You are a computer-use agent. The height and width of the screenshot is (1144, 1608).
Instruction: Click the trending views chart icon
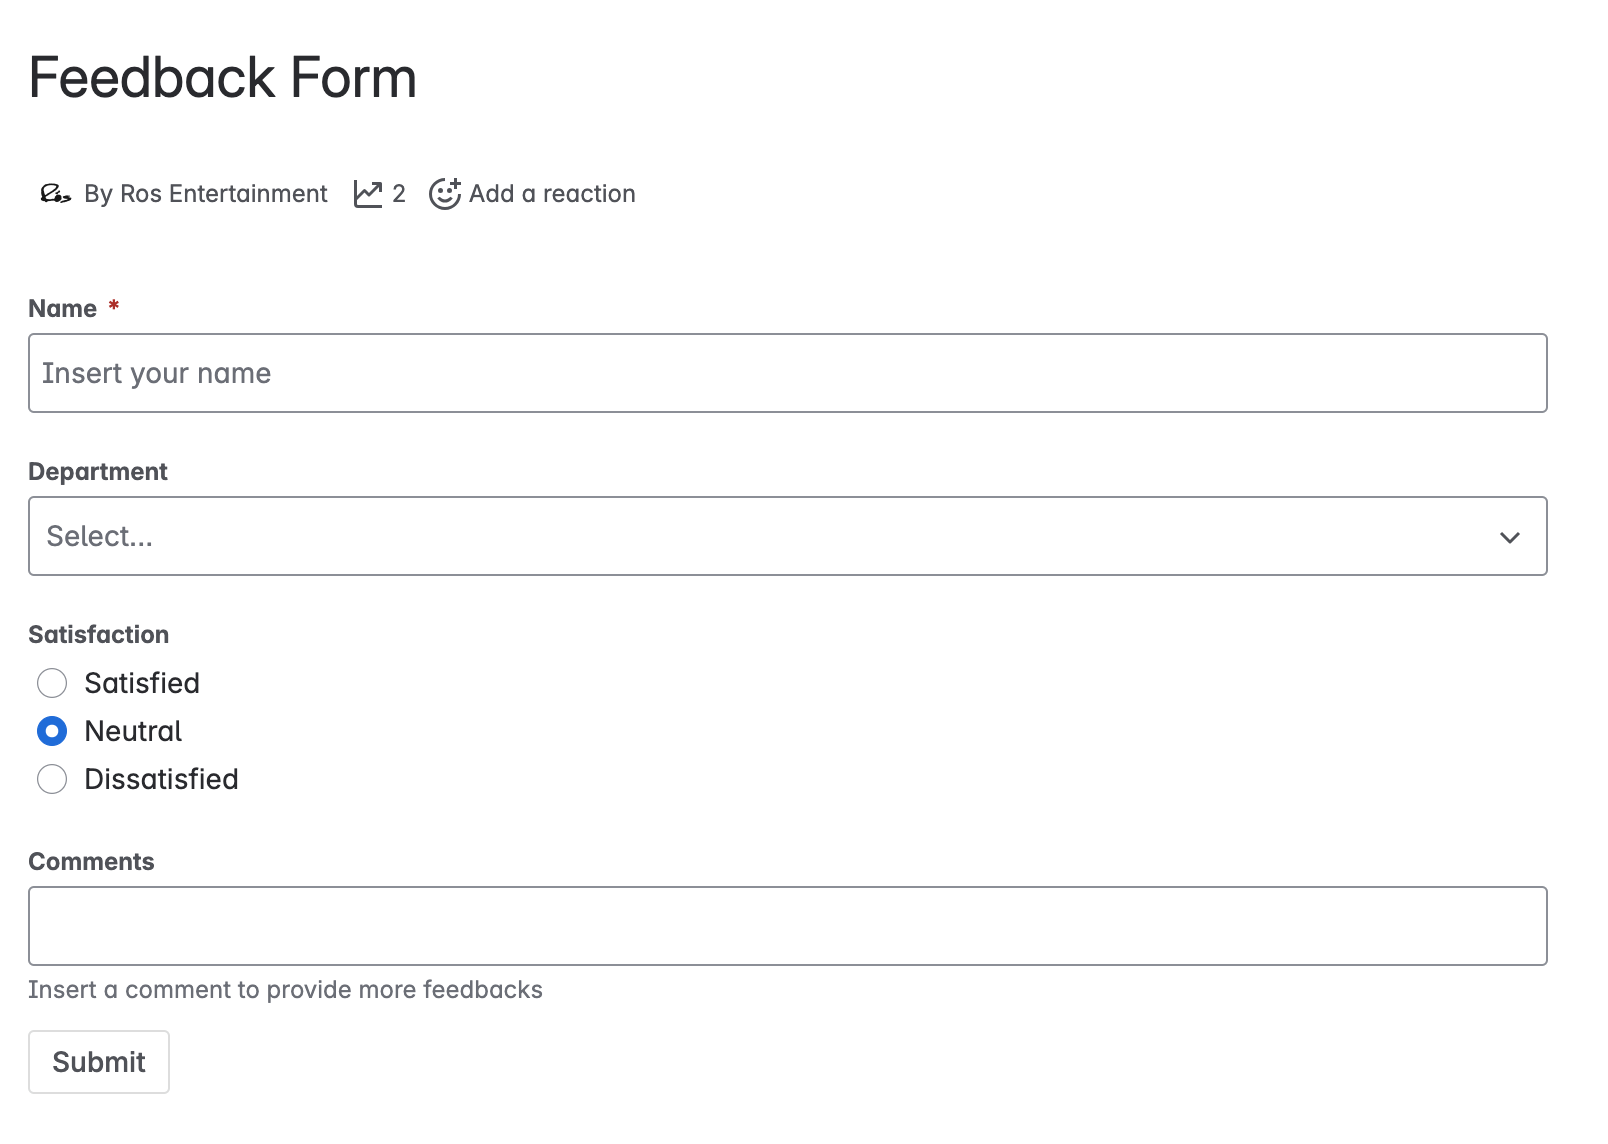tap(368, 193)
